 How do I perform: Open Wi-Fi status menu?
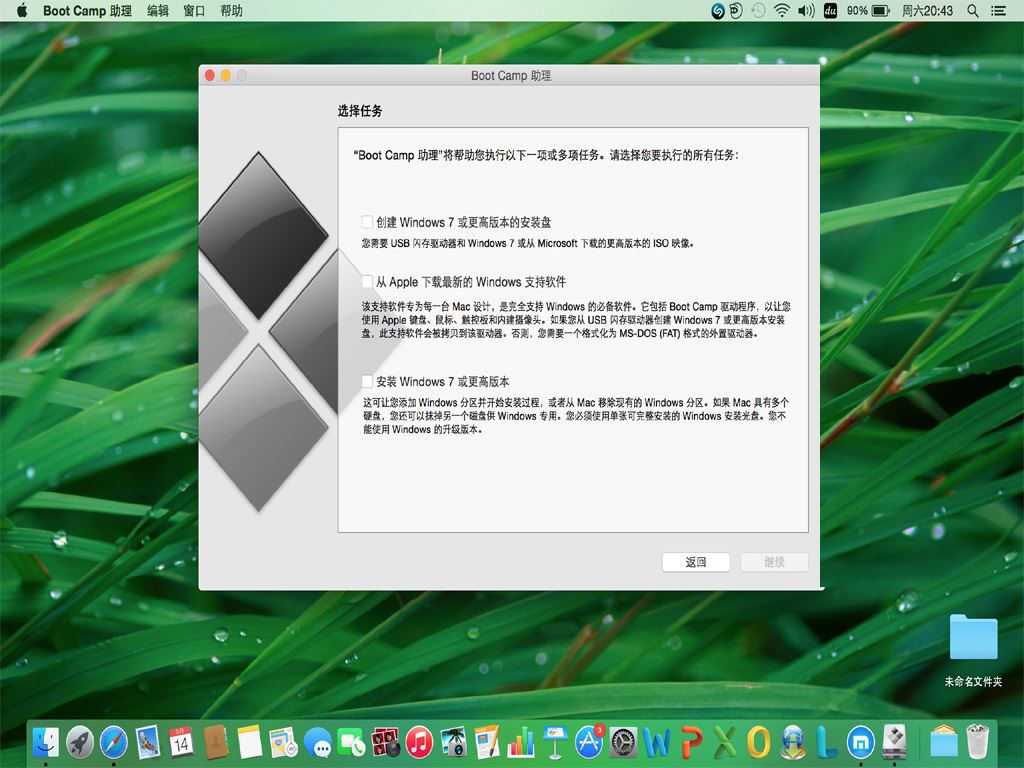click(781, 10)
